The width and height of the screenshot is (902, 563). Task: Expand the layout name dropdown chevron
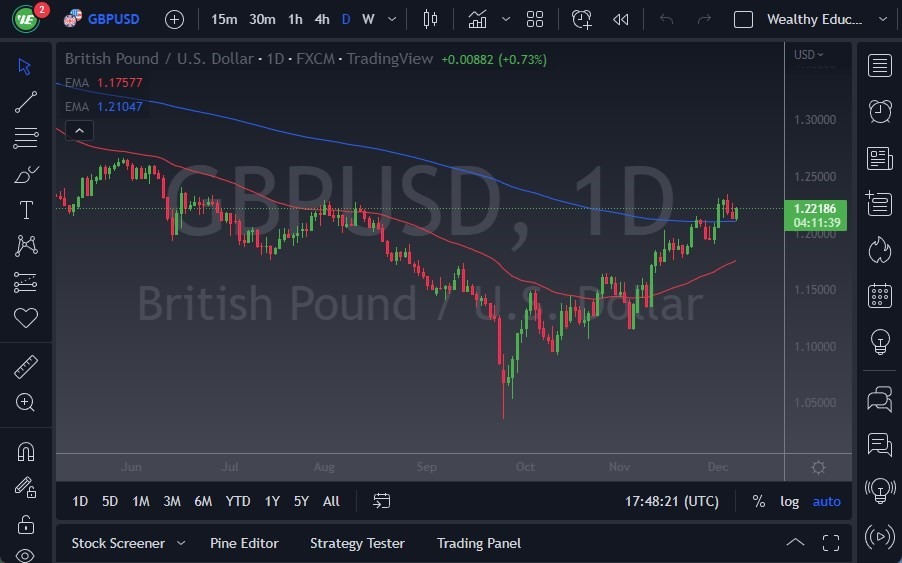click(883, 20)
